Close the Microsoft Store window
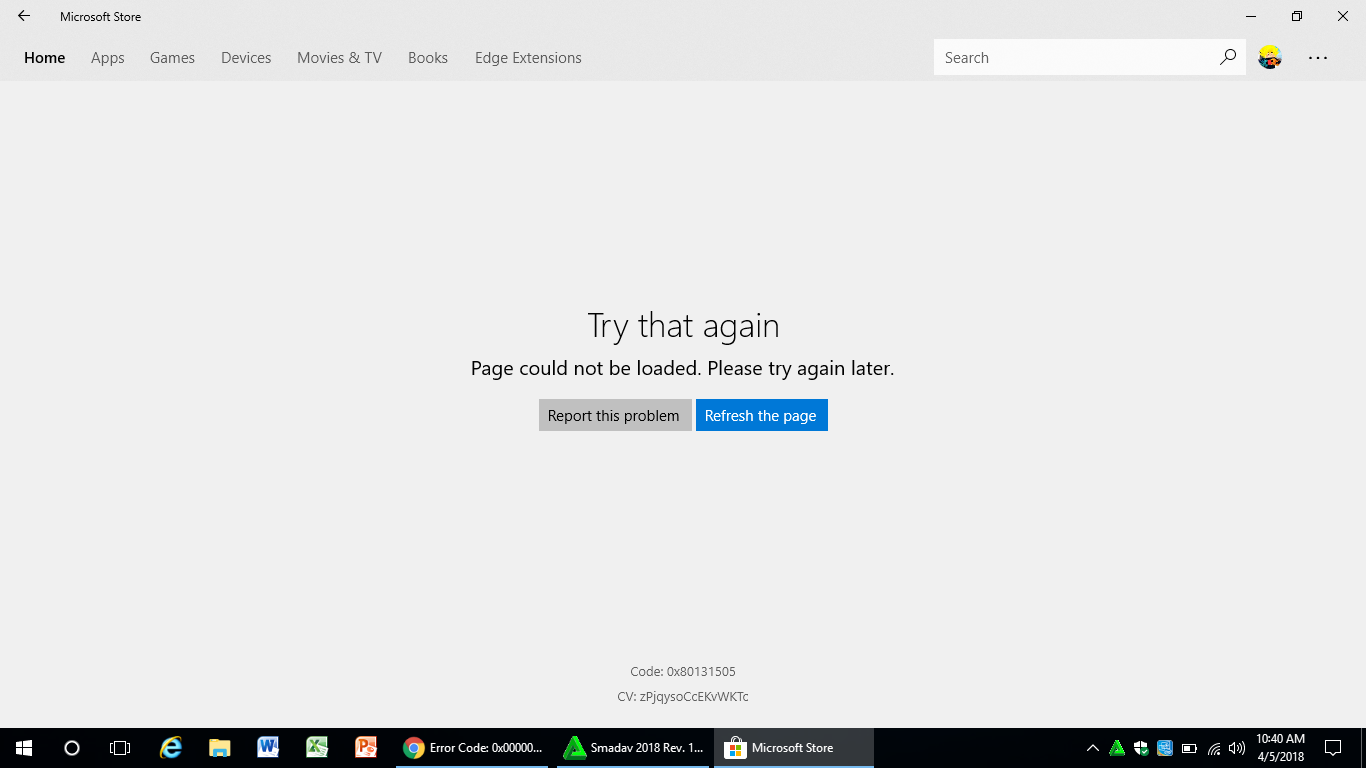 (1343, 16)
